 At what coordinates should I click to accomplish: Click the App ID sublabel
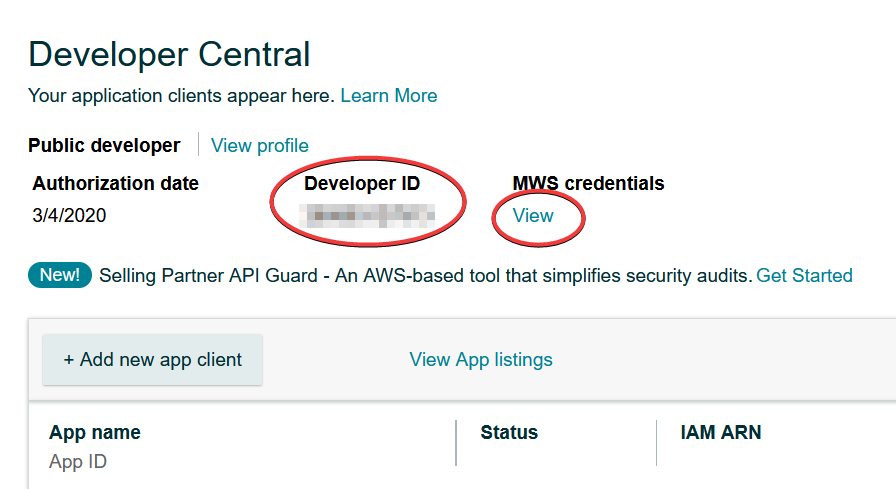(78, 462)
